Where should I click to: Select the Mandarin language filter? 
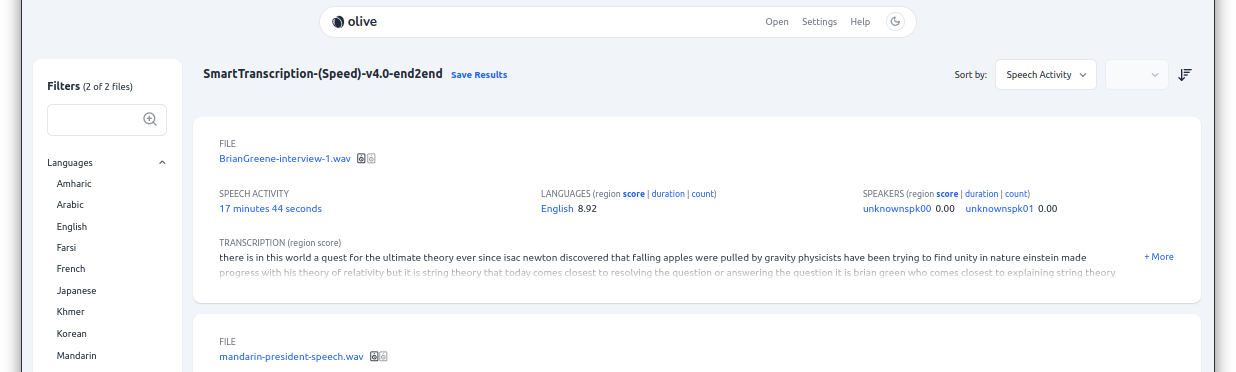77,356
